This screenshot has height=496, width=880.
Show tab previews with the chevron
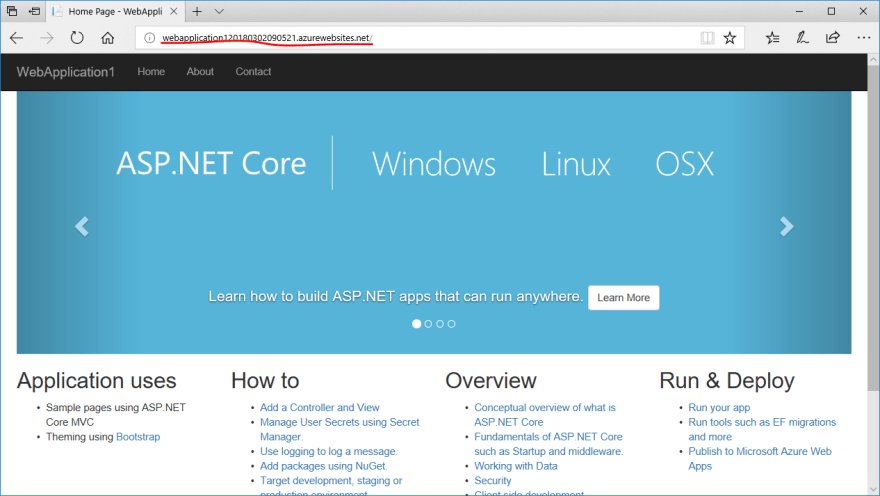pyautogui.click(x=219, y=11)
